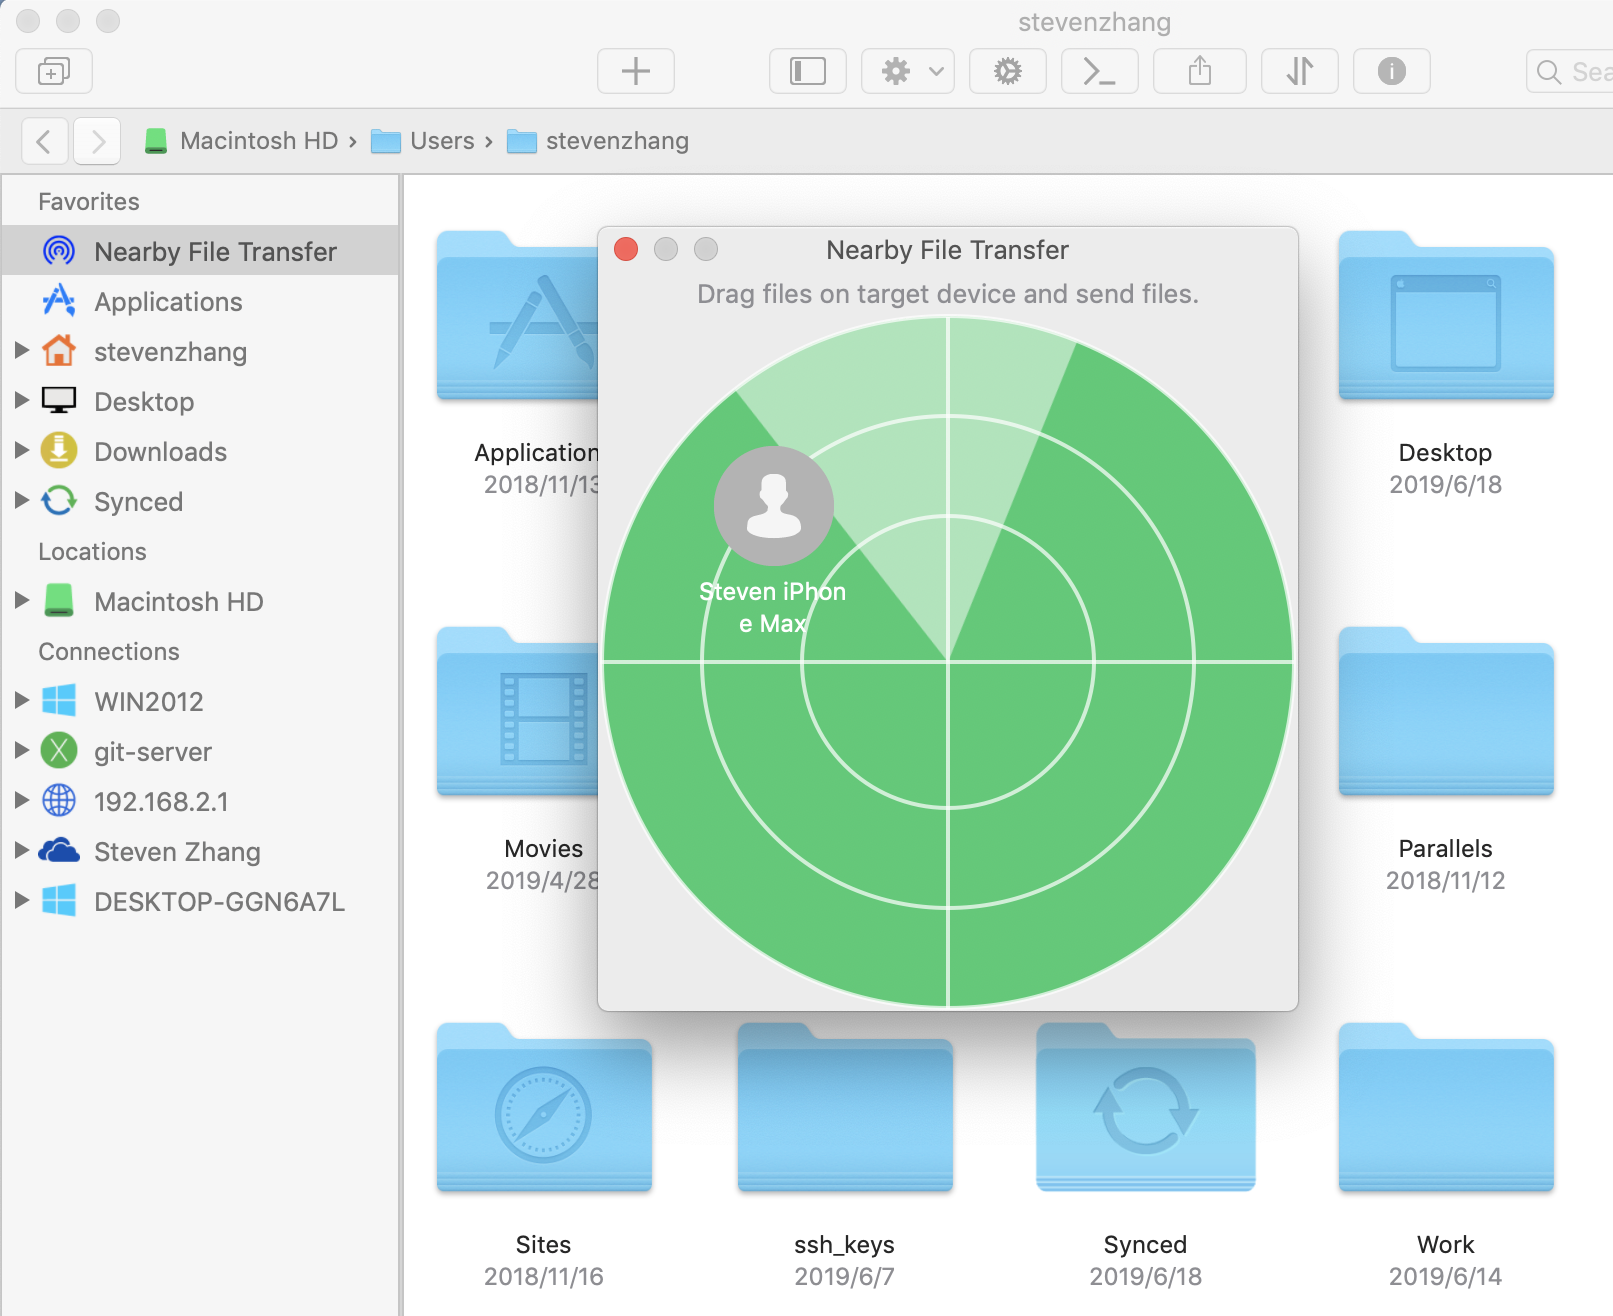Expand stevenzhang in the sidebar

(21, 350)
